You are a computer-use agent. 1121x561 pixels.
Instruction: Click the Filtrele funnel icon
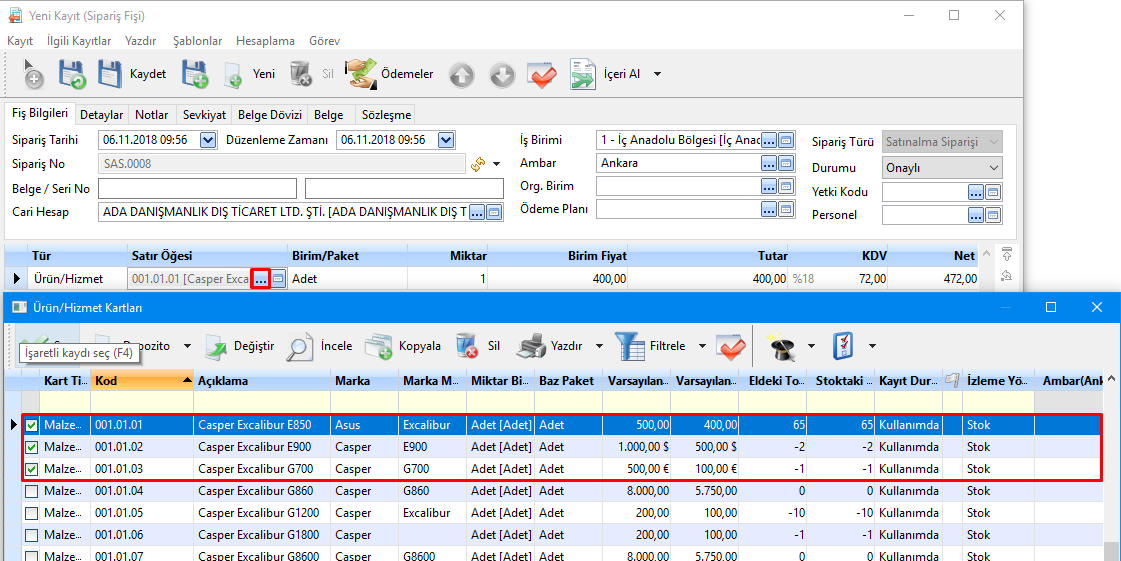tap(630, 346)
